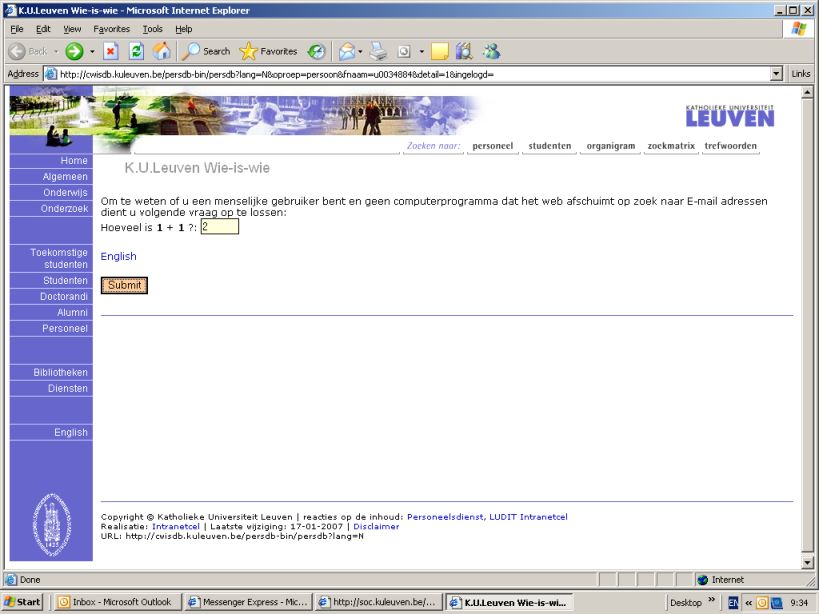Stop loading the page with the red X icon
The width and height of the screenshot is (819, 614).
point(112,51)
